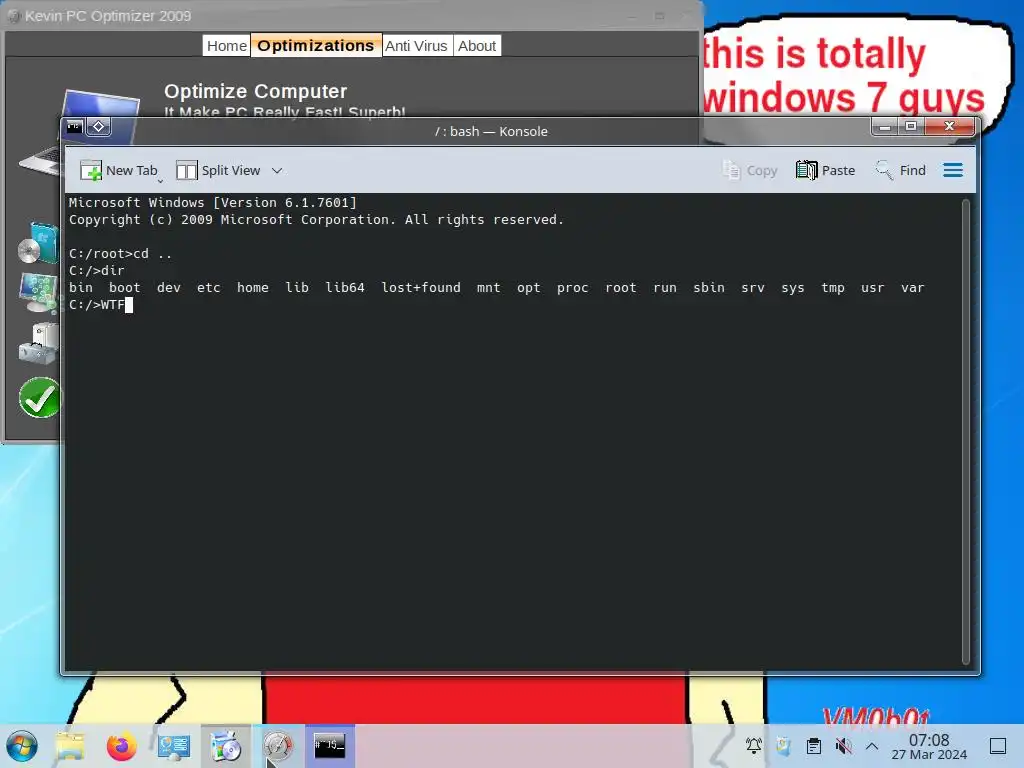Image resolution: width=1024 pixels, height=768 pixels.
Task: Click the 'sbin' entry in dir listing
Action: pos(709,287)
